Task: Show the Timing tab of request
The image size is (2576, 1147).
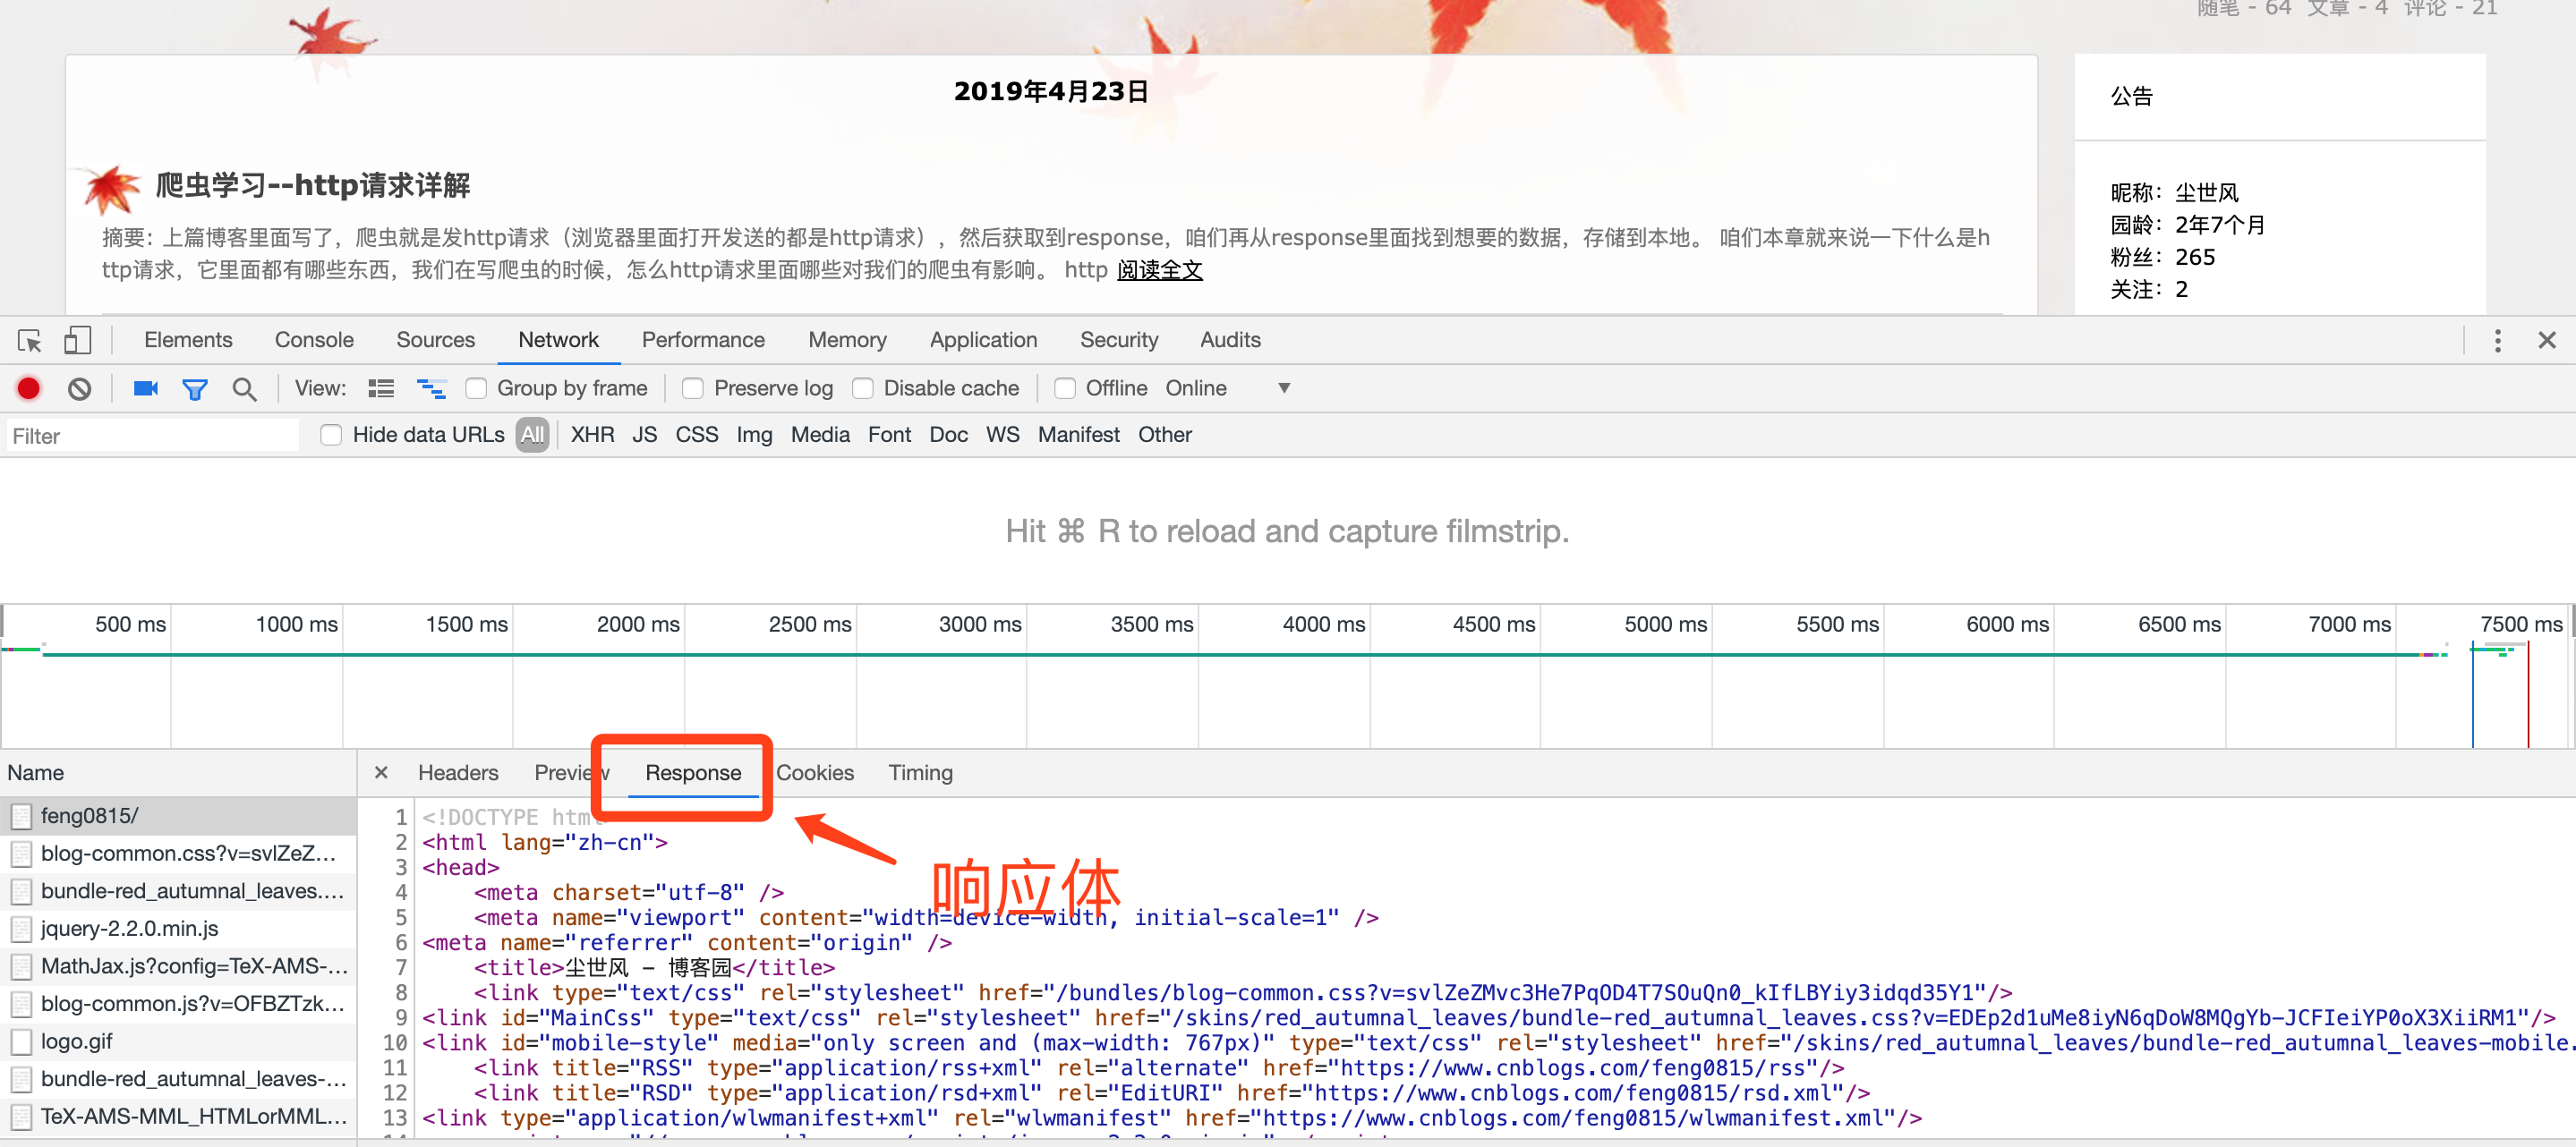Action: [920, 773]
